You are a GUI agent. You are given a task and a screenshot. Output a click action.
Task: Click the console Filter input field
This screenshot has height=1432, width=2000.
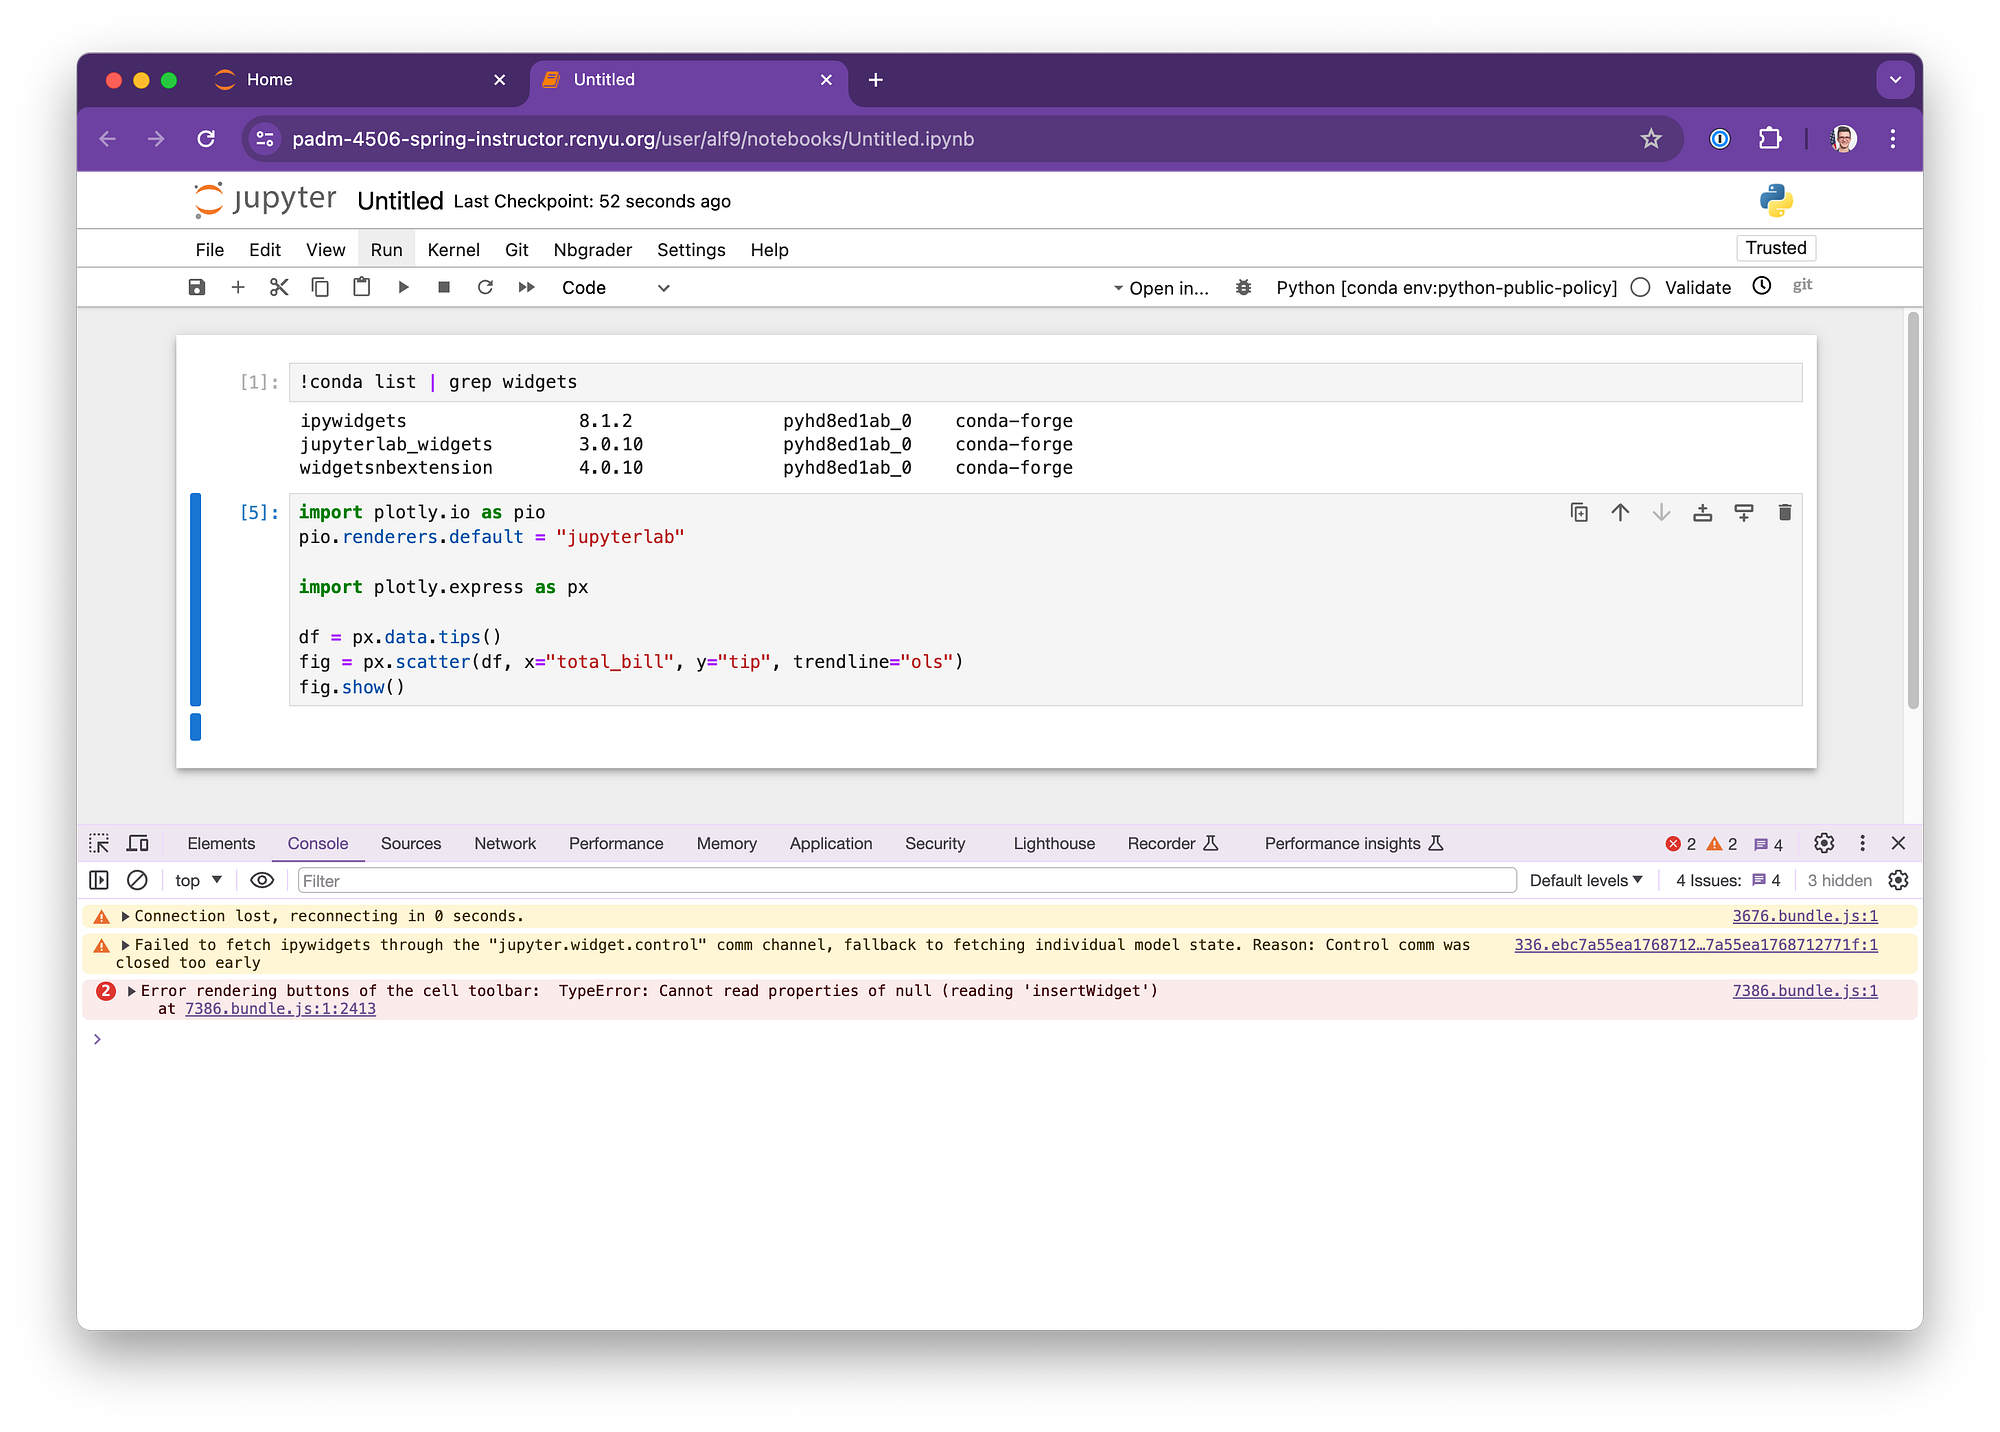click(905, 880)
